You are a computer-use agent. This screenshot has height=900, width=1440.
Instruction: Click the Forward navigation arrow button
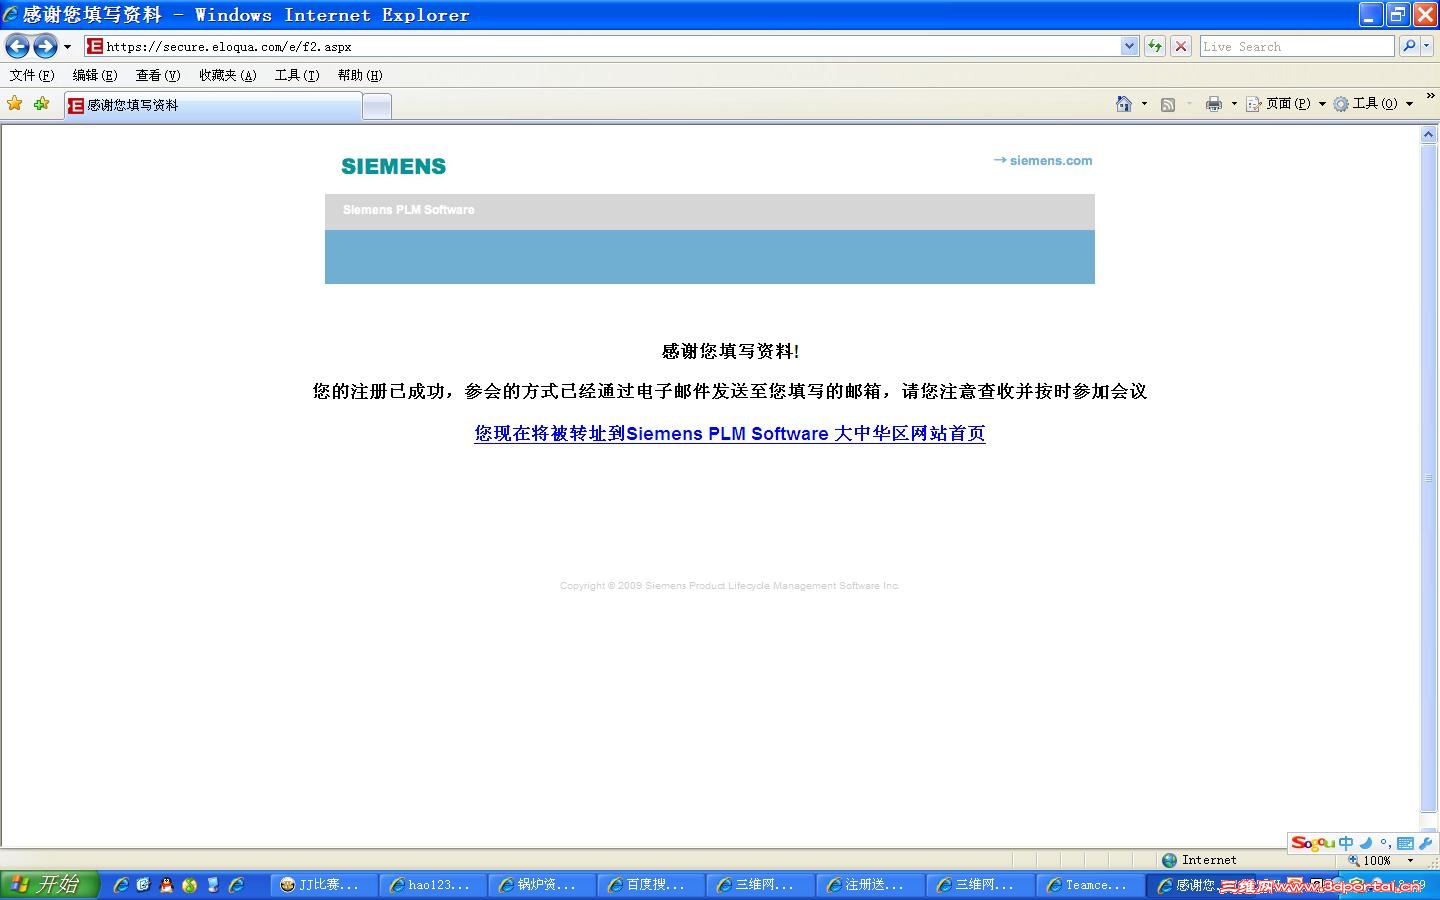[45, 46]
